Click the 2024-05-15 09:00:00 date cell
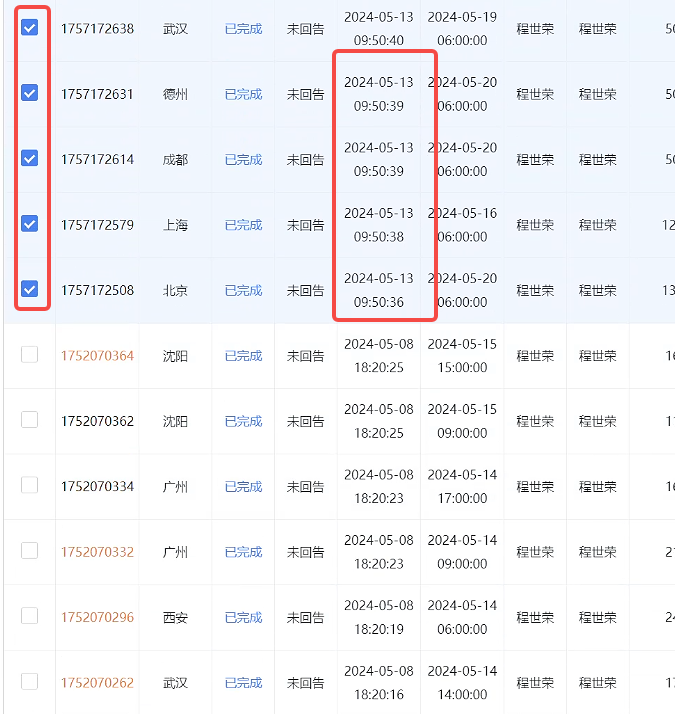Viewport: 675px width, 714px height. (462, 421)
